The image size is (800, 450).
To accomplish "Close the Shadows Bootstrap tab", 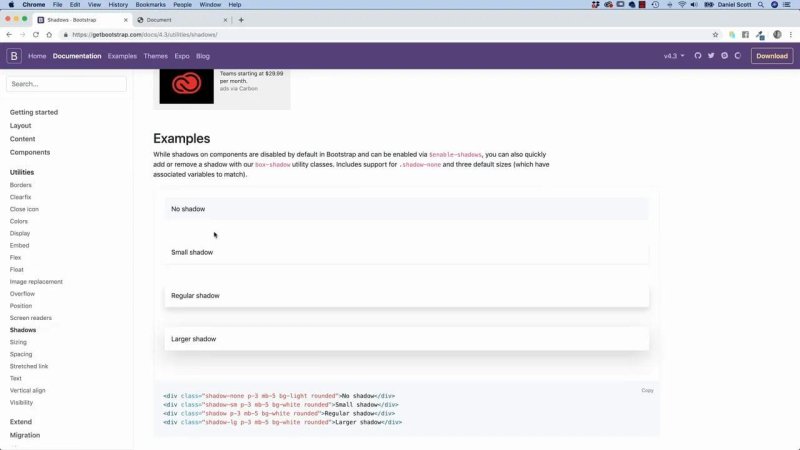I will [x=126, y=20].
